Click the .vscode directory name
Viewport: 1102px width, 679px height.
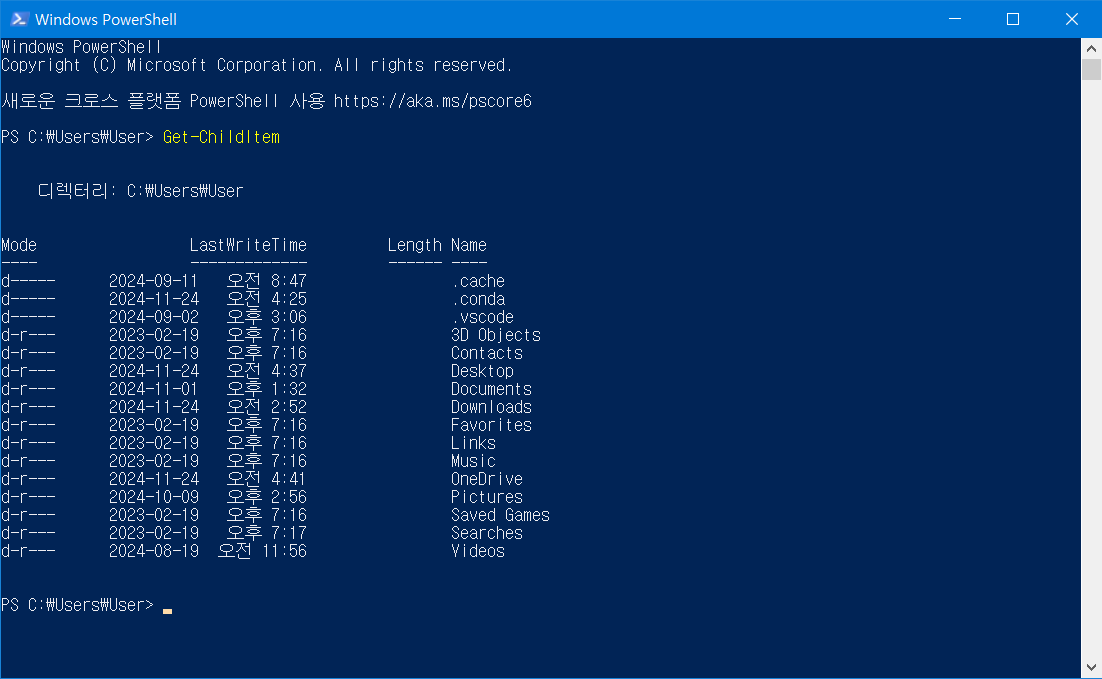pyautogui.click(x=482, y=318)
